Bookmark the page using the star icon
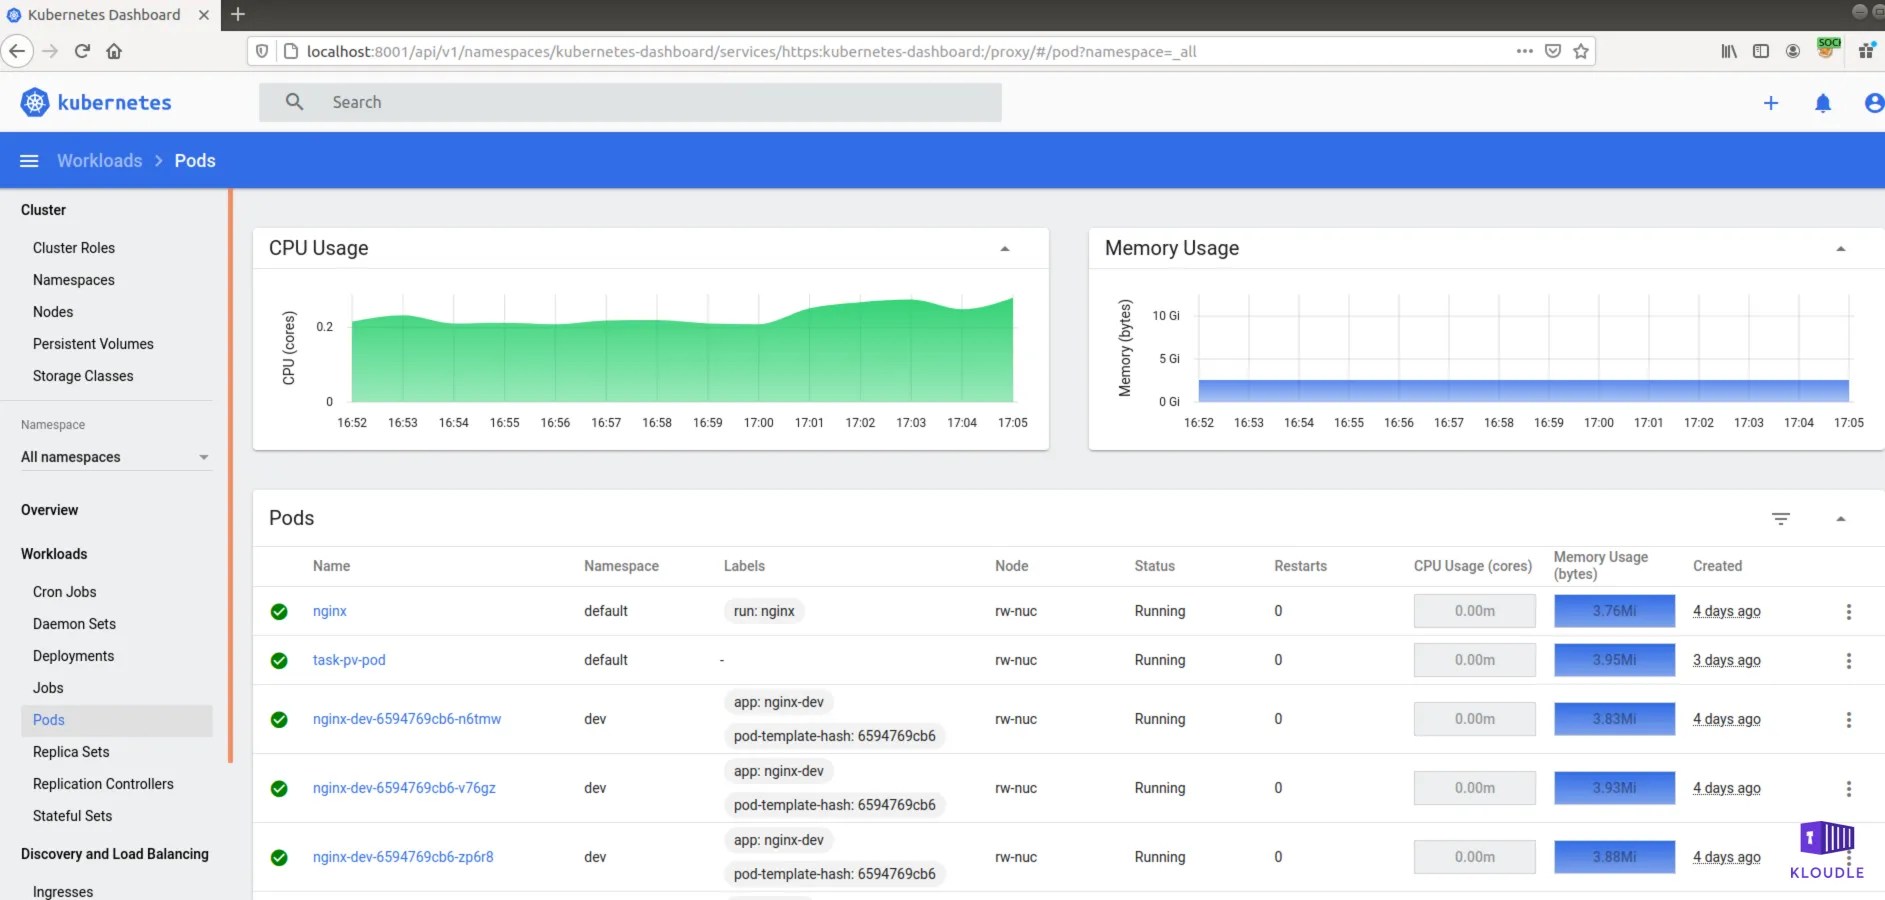1885x900 pixels. pos(1579,50)
